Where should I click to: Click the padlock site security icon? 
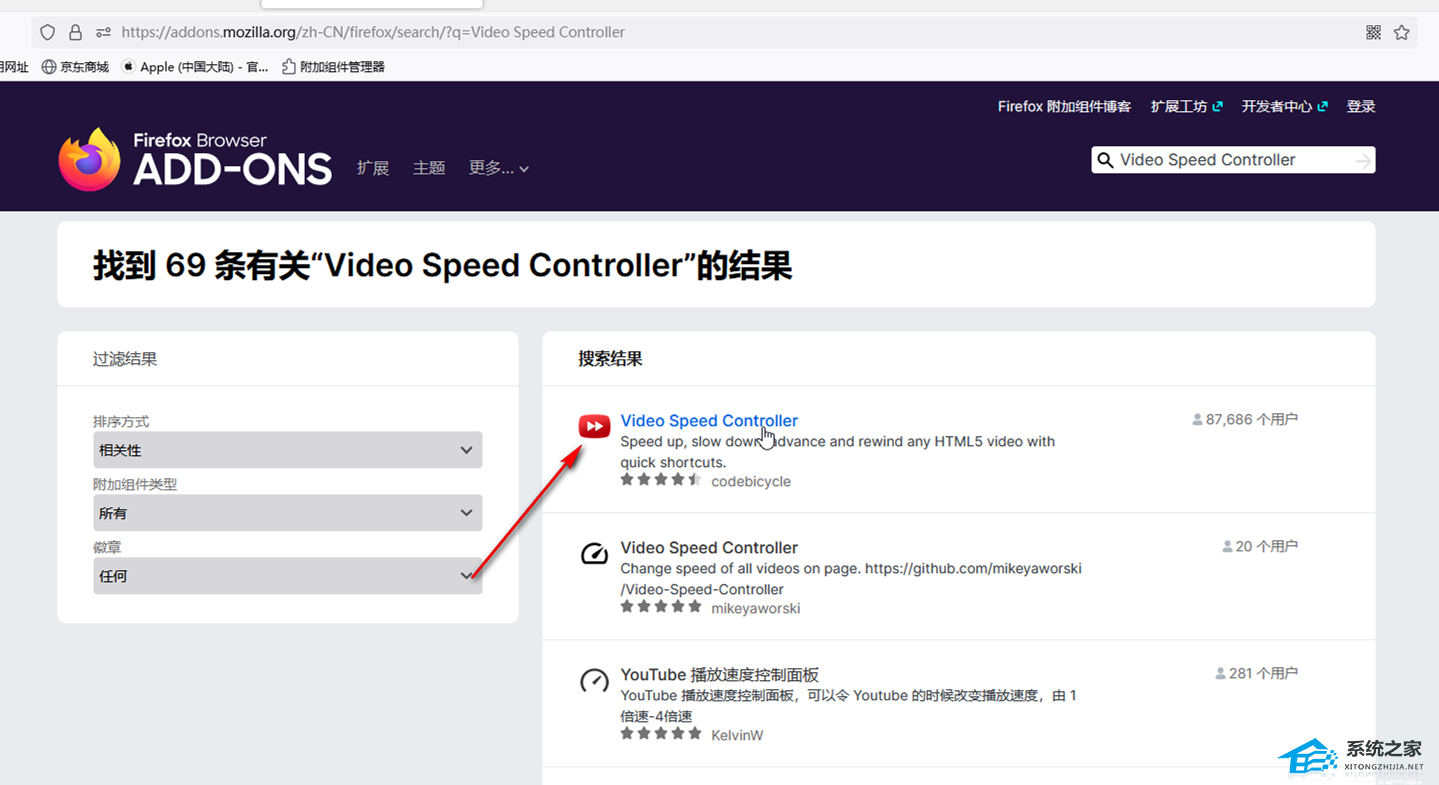coord(75,32)
